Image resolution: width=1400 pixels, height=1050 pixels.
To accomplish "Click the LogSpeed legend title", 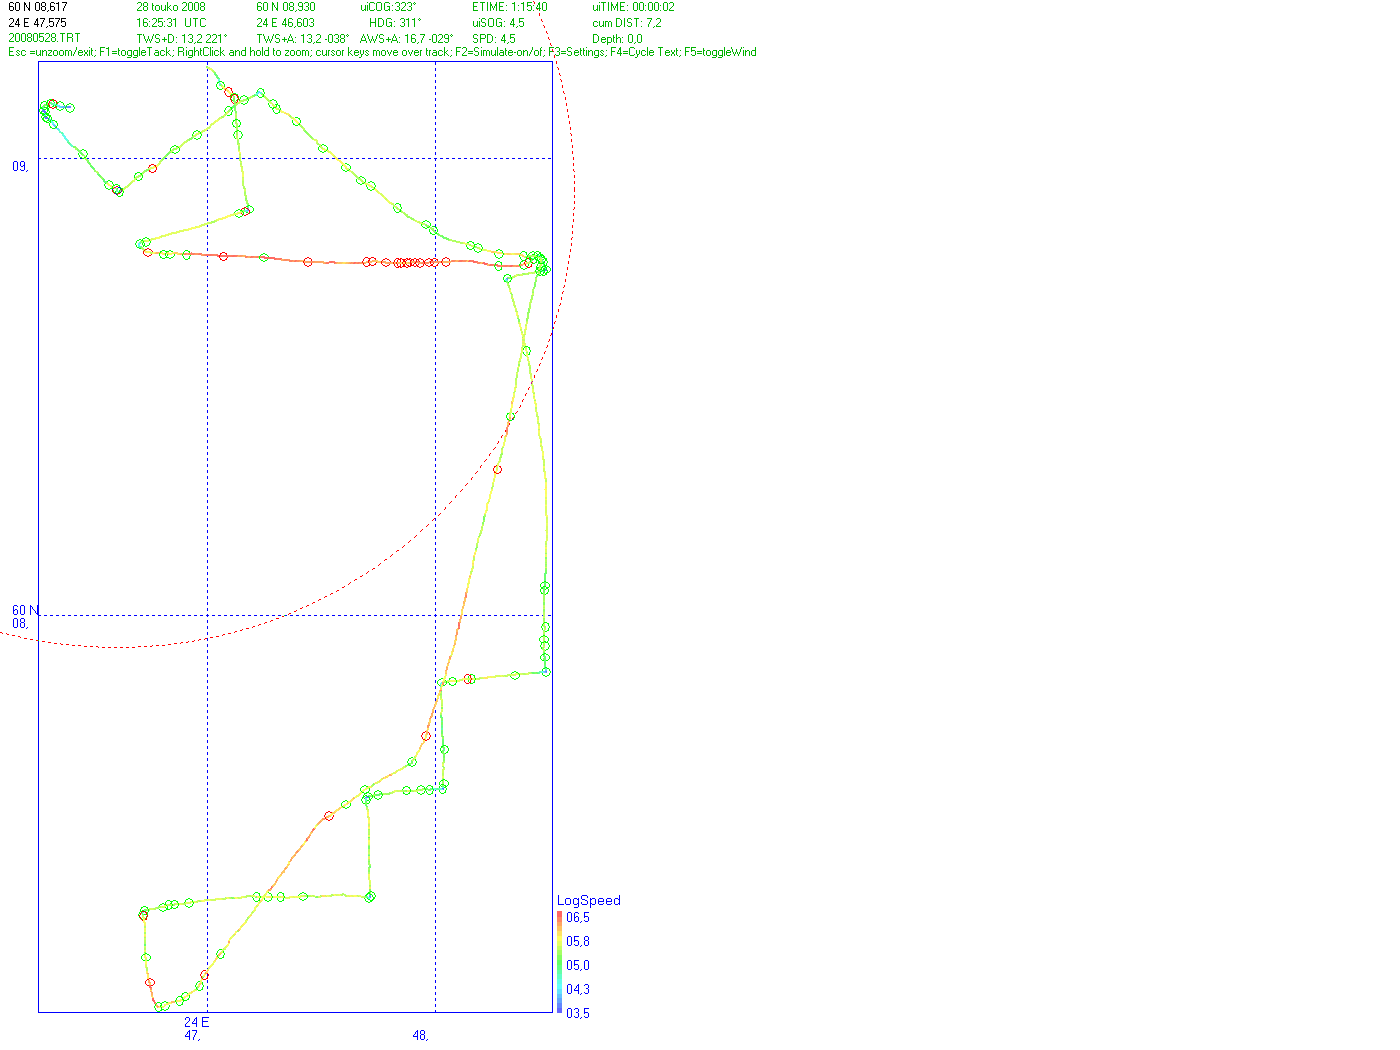I will click(589, 900).
